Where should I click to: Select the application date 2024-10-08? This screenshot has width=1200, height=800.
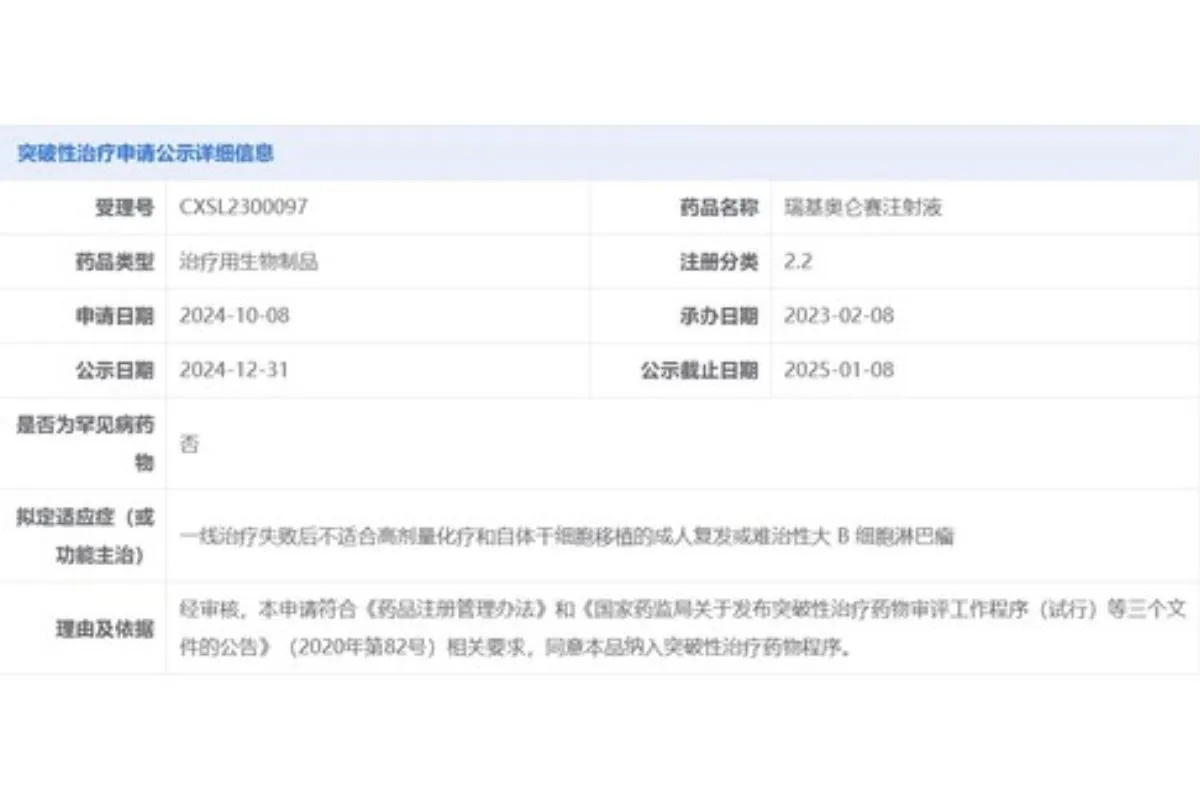[234, 316]
